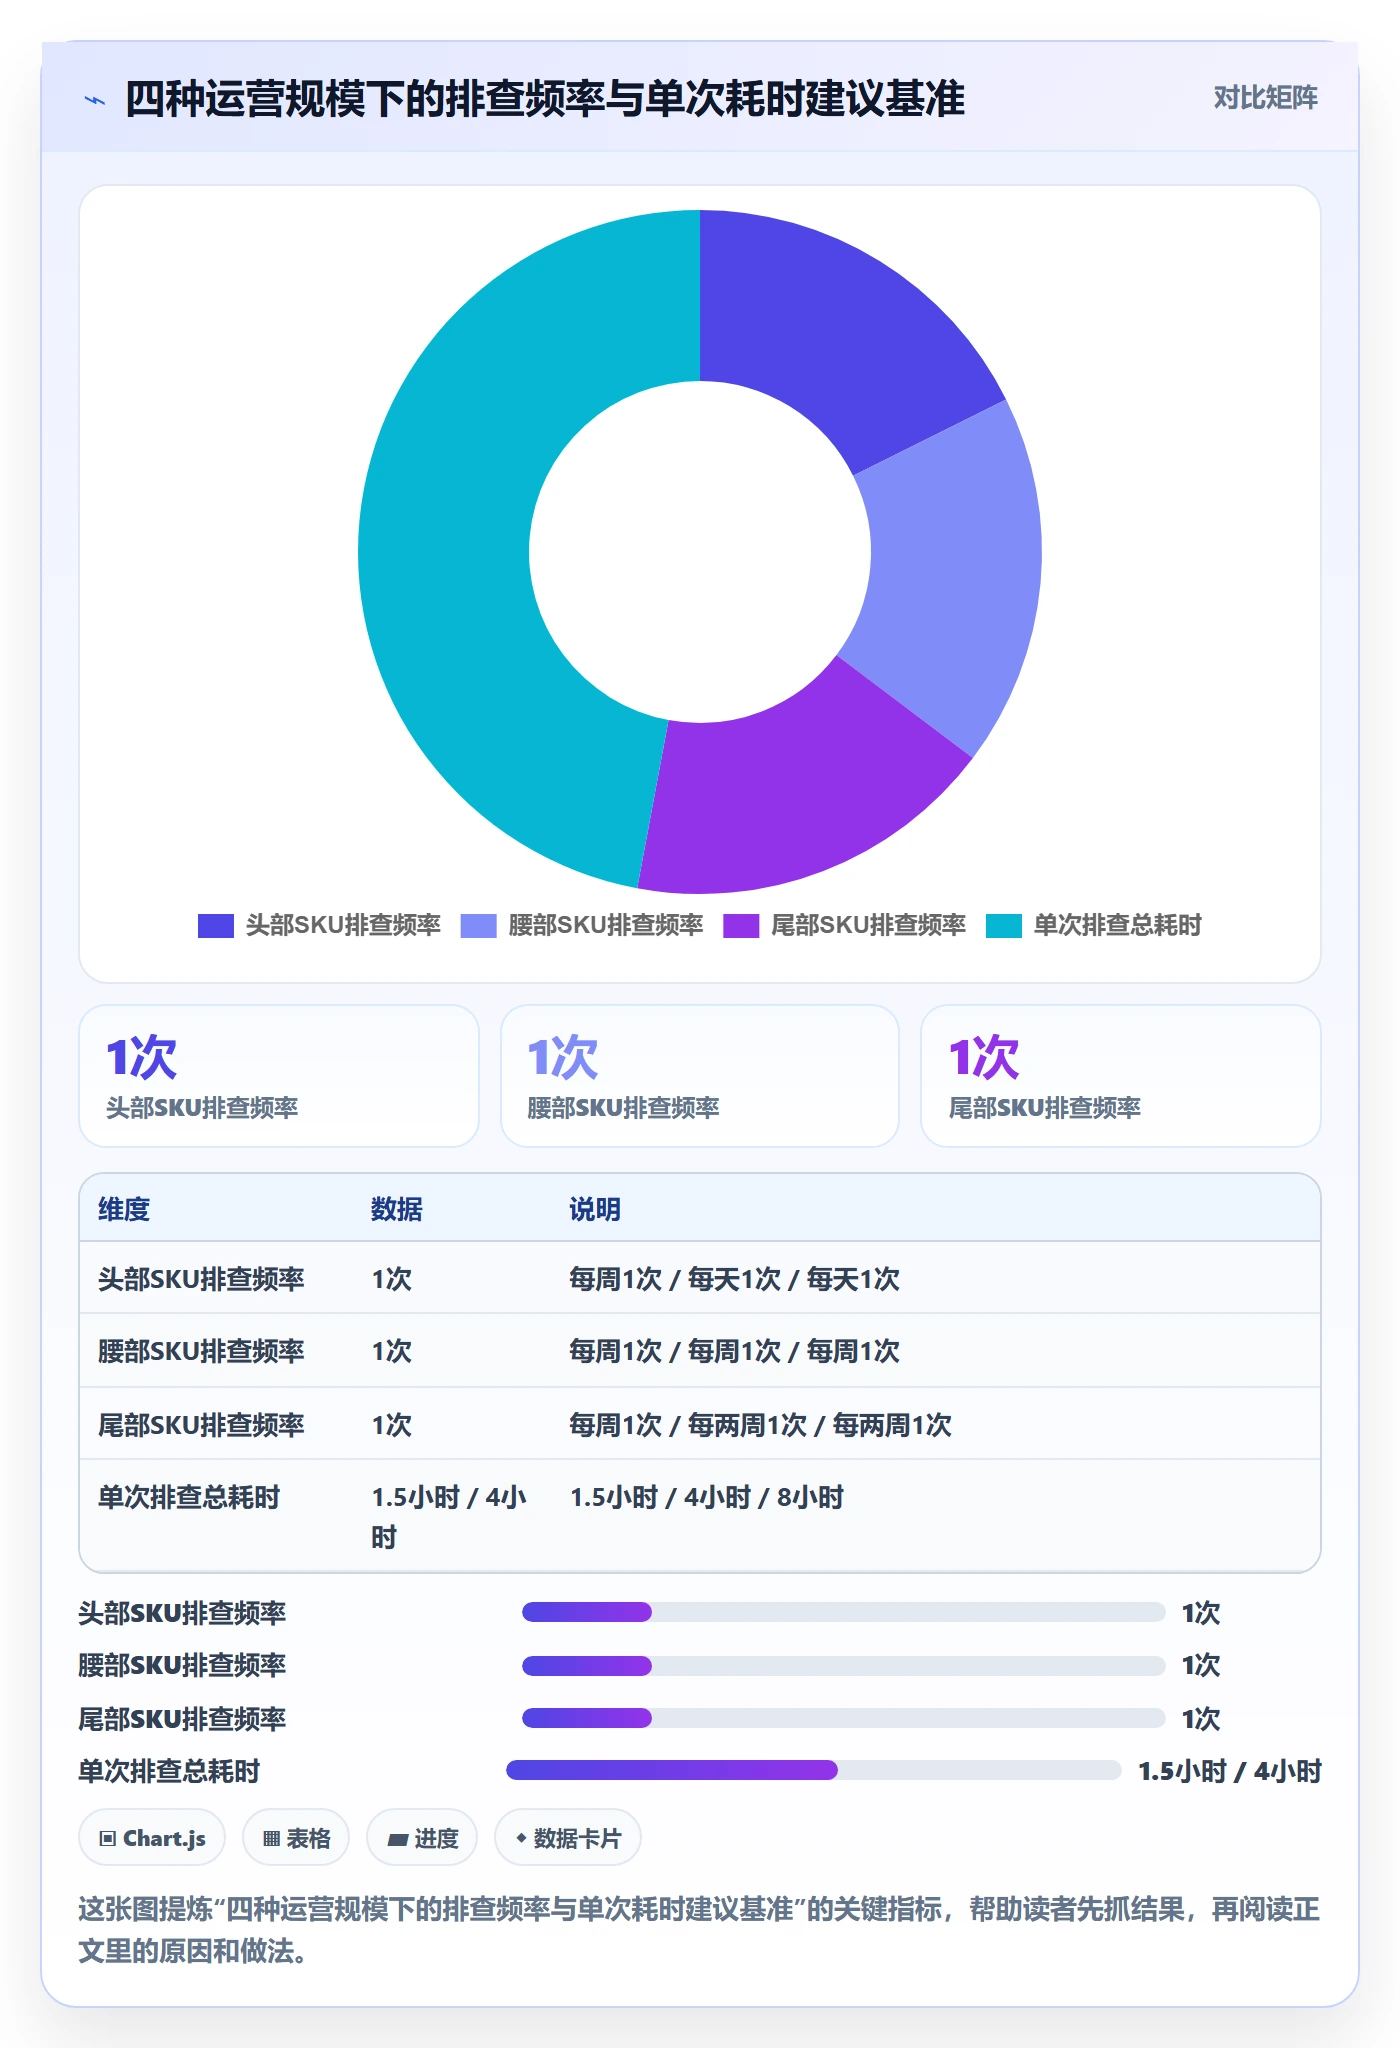Screen dimensions: 1400x2048
Task: Click the lightning icon beside the title
Action: [x=95, y=100]
